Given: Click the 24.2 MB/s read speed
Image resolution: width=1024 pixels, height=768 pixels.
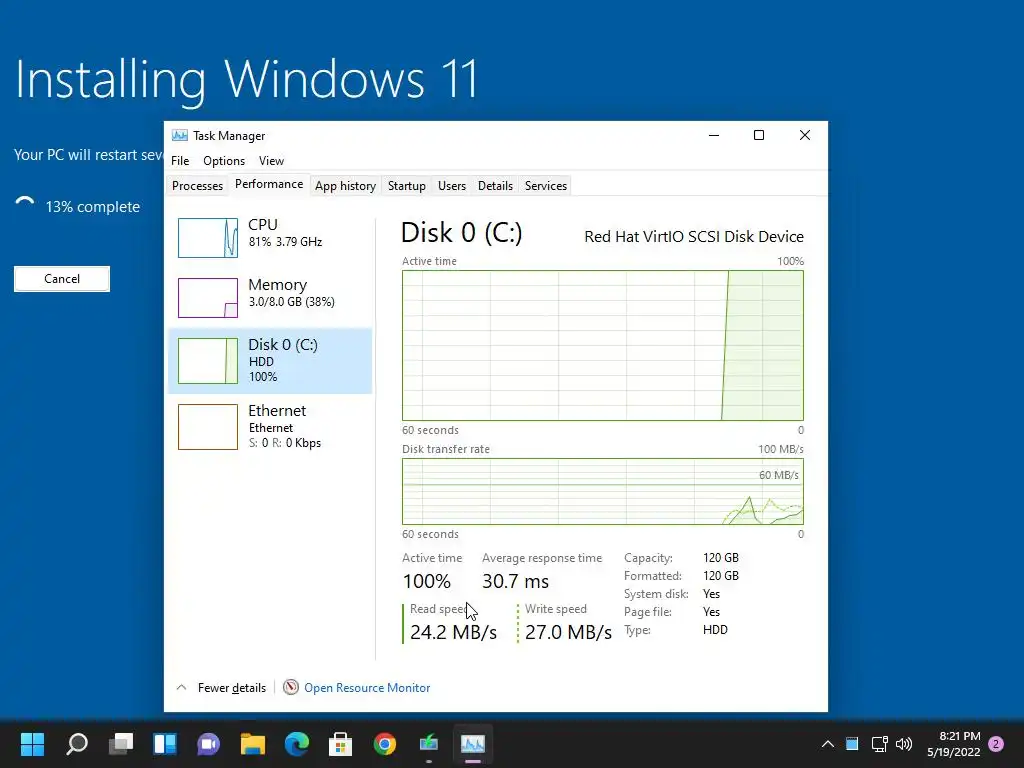Looking at the screenshot, I should coord(453,632).
